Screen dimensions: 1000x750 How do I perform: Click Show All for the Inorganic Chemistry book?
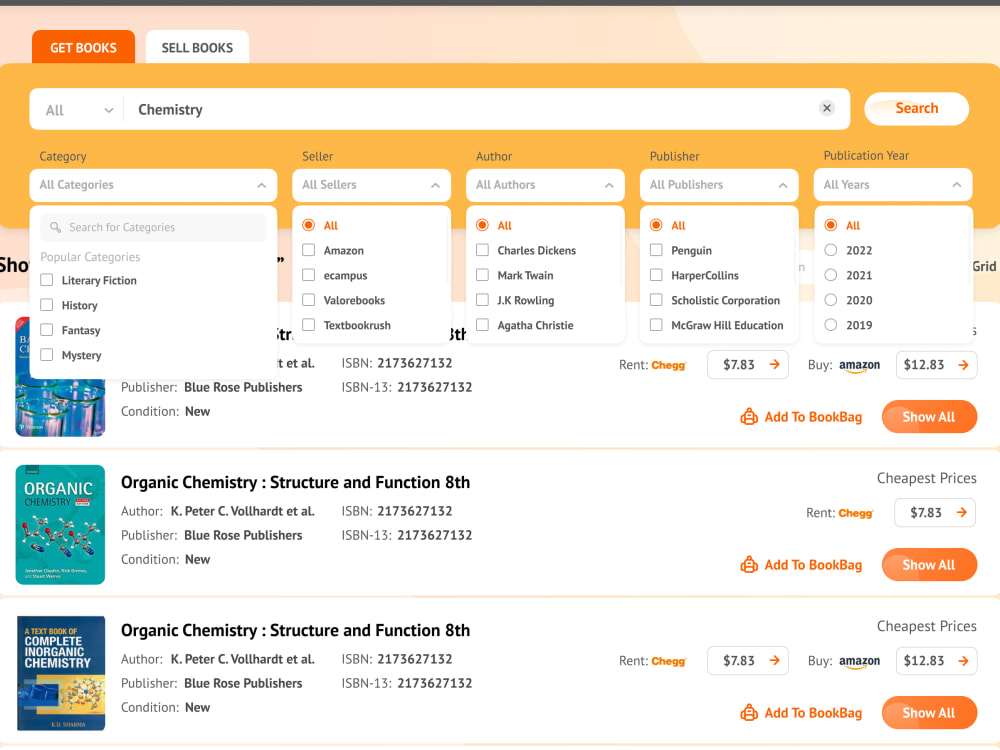point(929,713)
